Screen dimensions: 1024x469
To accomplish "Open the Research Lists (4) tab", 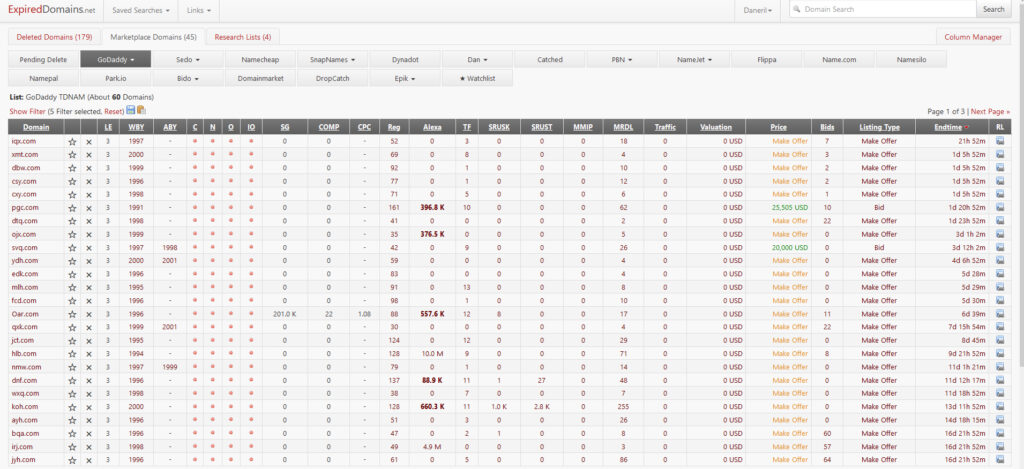I will coord(243,37).
